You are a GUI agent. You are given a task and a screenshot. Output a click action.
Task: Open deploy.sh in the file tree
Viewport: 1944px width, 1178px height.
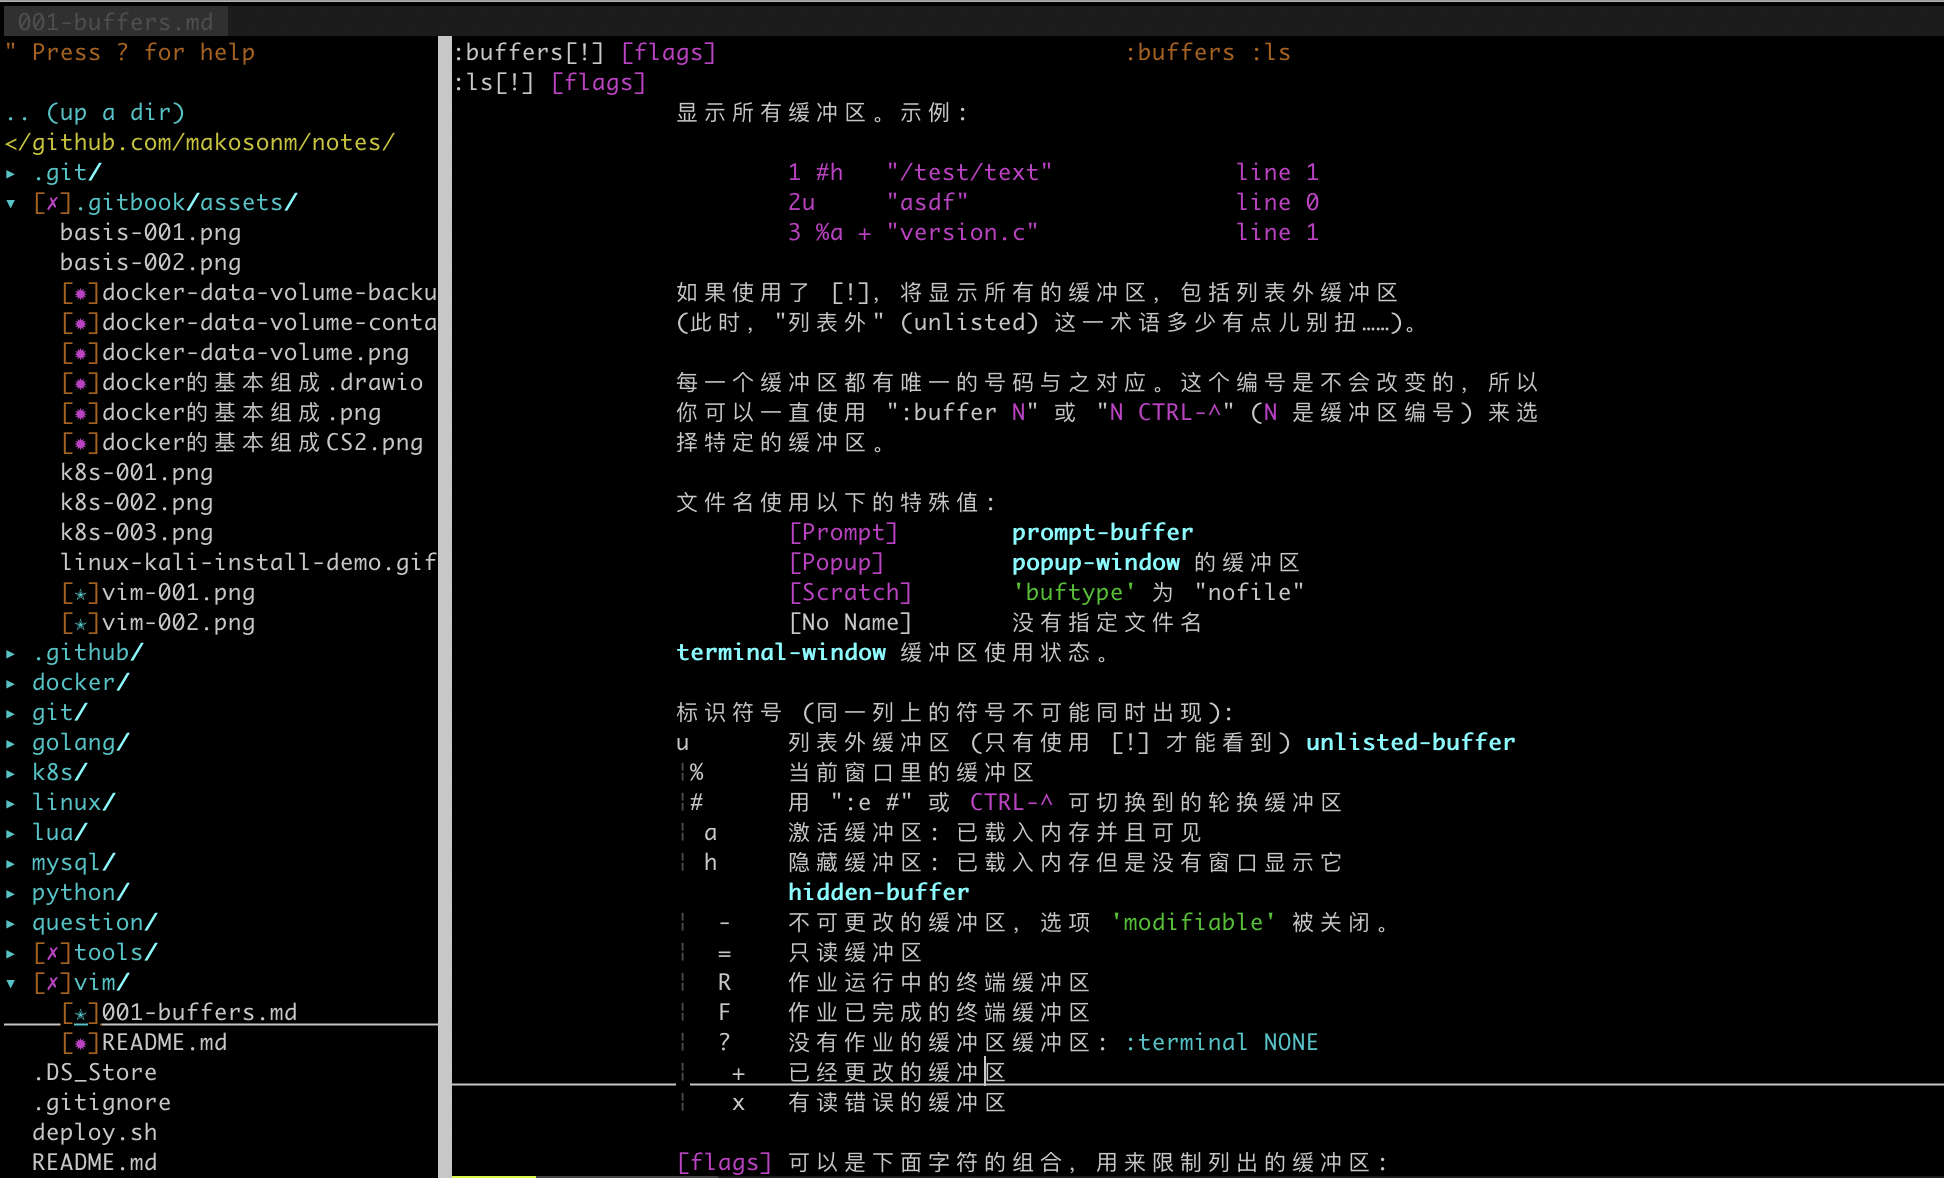[94, 1132]
